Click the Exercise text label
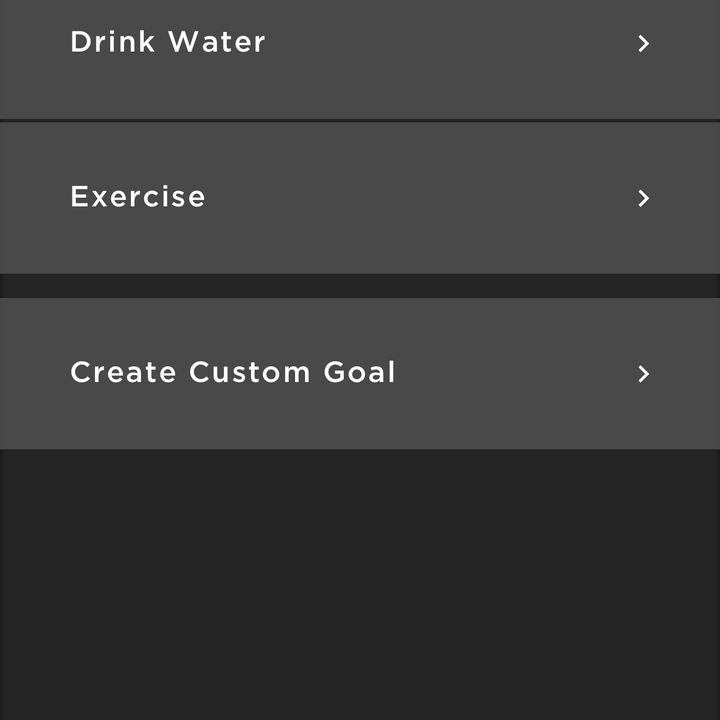Image resolution: width=720 pixels, height=720 pixels. click(138, 197)
